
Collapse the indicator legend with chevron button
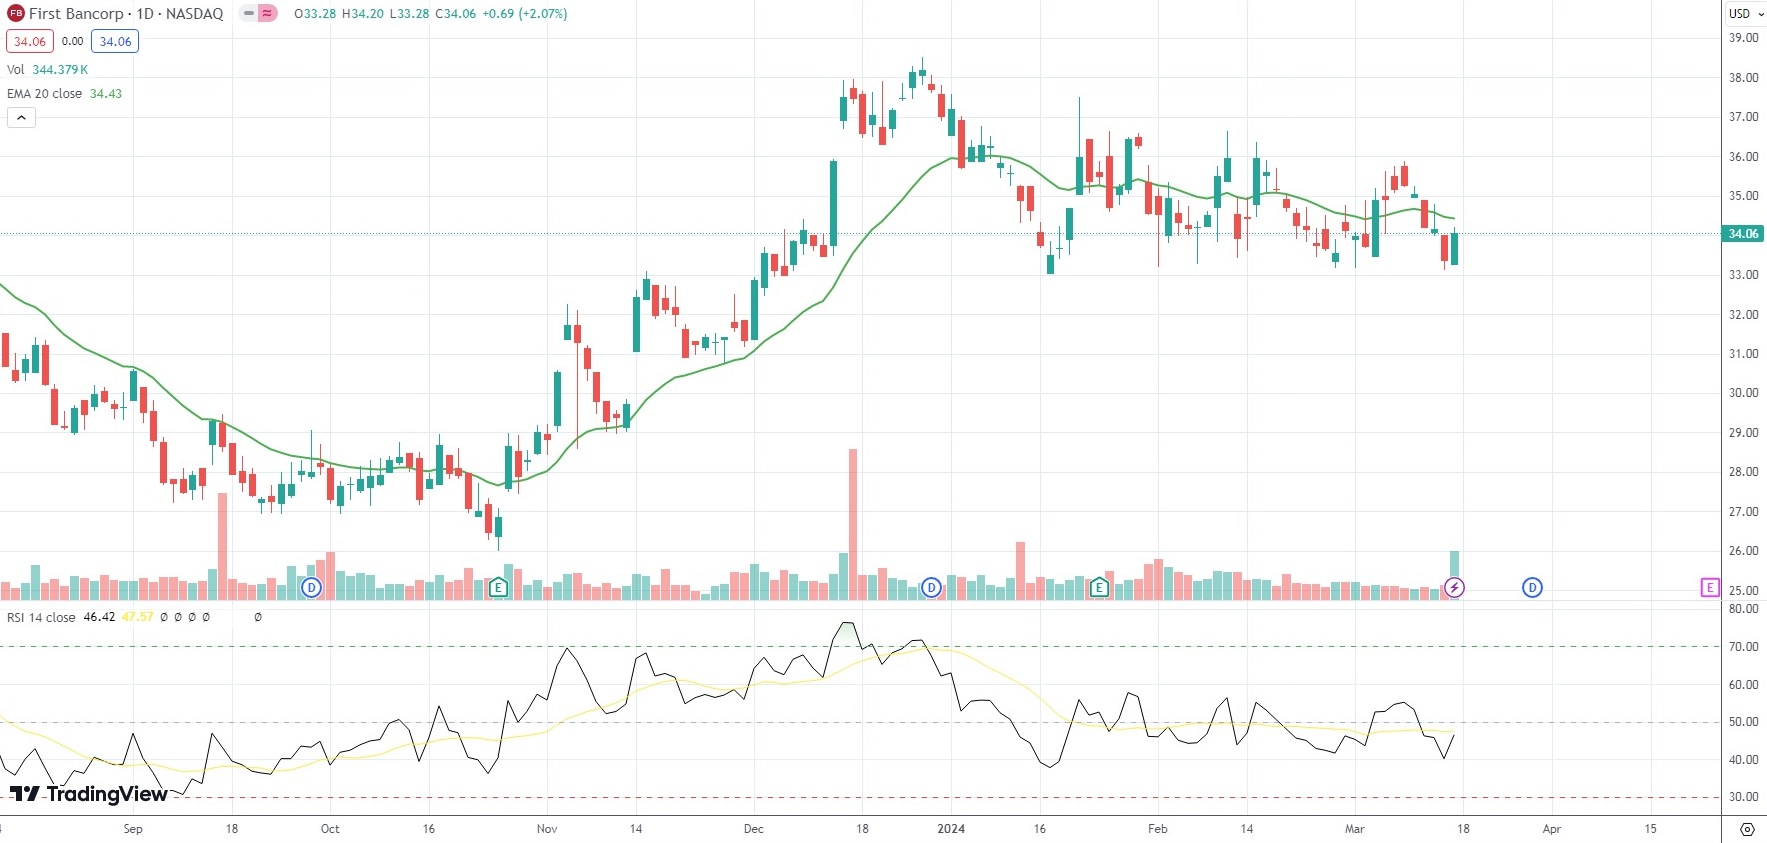[21, 118]
